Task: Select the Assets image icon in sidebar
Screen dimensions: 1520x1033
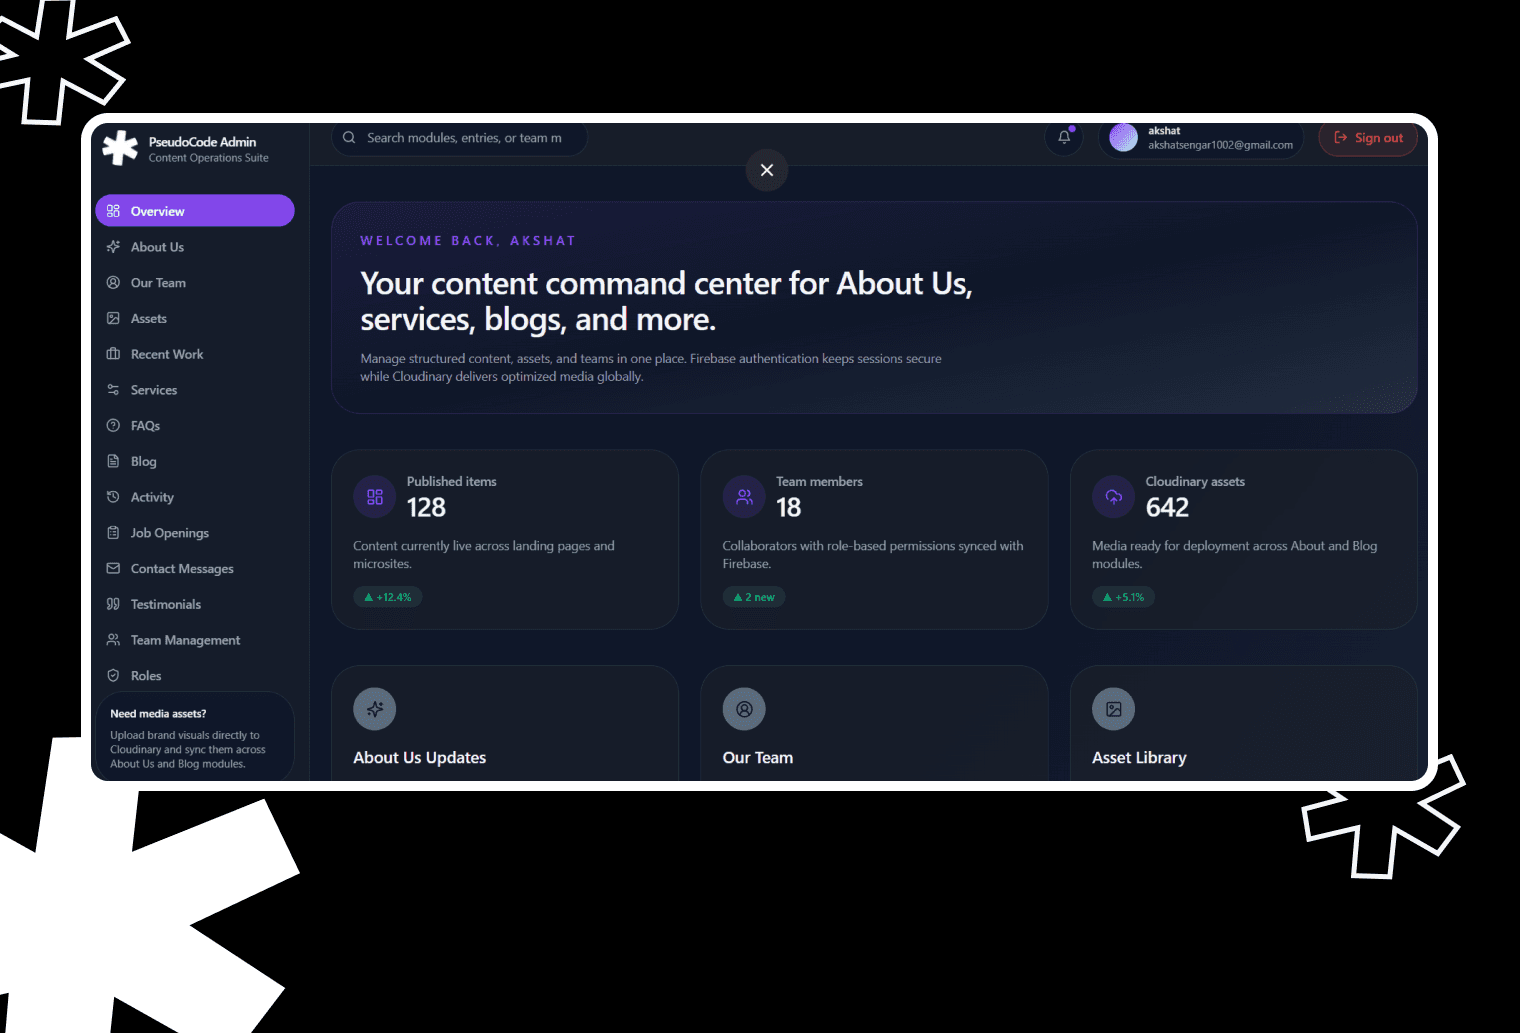Action: pos(113,318)
